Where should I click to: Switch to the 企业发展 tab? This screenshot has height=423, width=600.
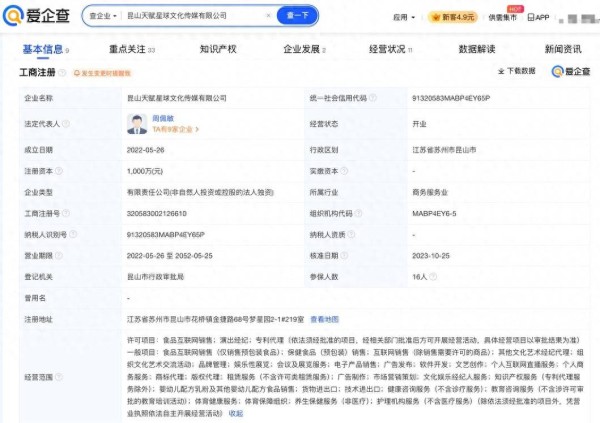pos(304,49)
